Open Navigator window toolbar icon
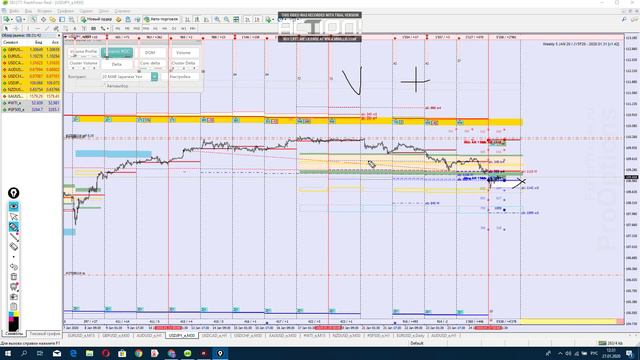This screenshot has height=360, width=640. pyautogui.click(x=53, y=19)
